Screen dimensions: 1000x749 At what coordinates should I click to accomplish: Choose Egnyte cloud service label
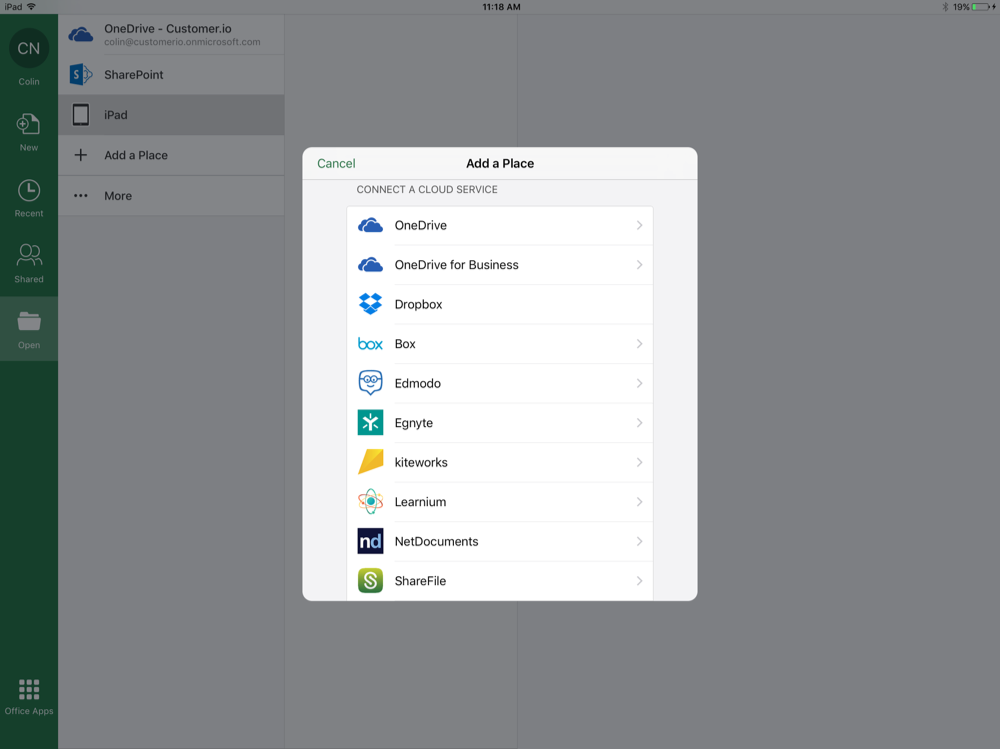(414, 423)
